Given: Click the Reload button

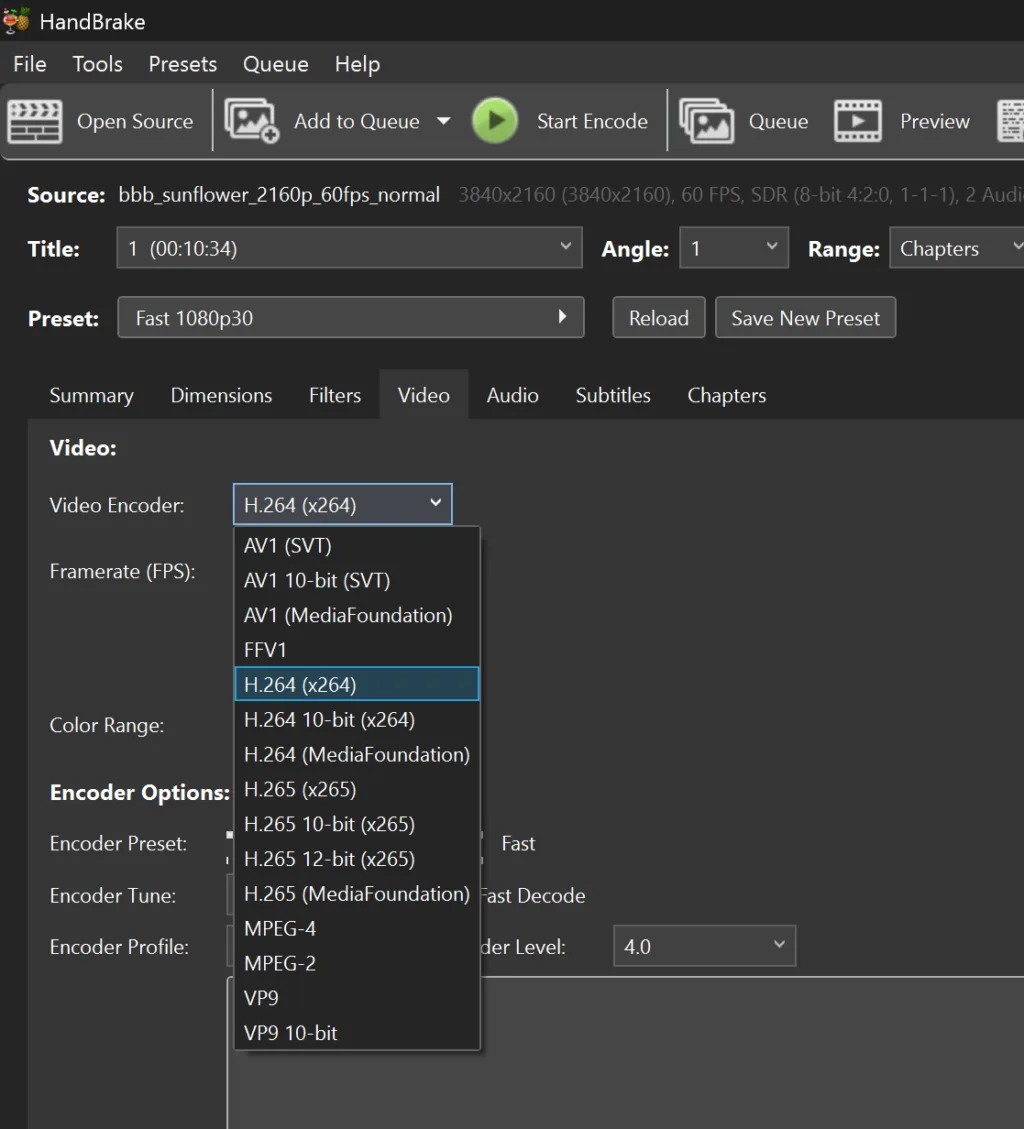Looking at the screenshot, I should [658, 318].
